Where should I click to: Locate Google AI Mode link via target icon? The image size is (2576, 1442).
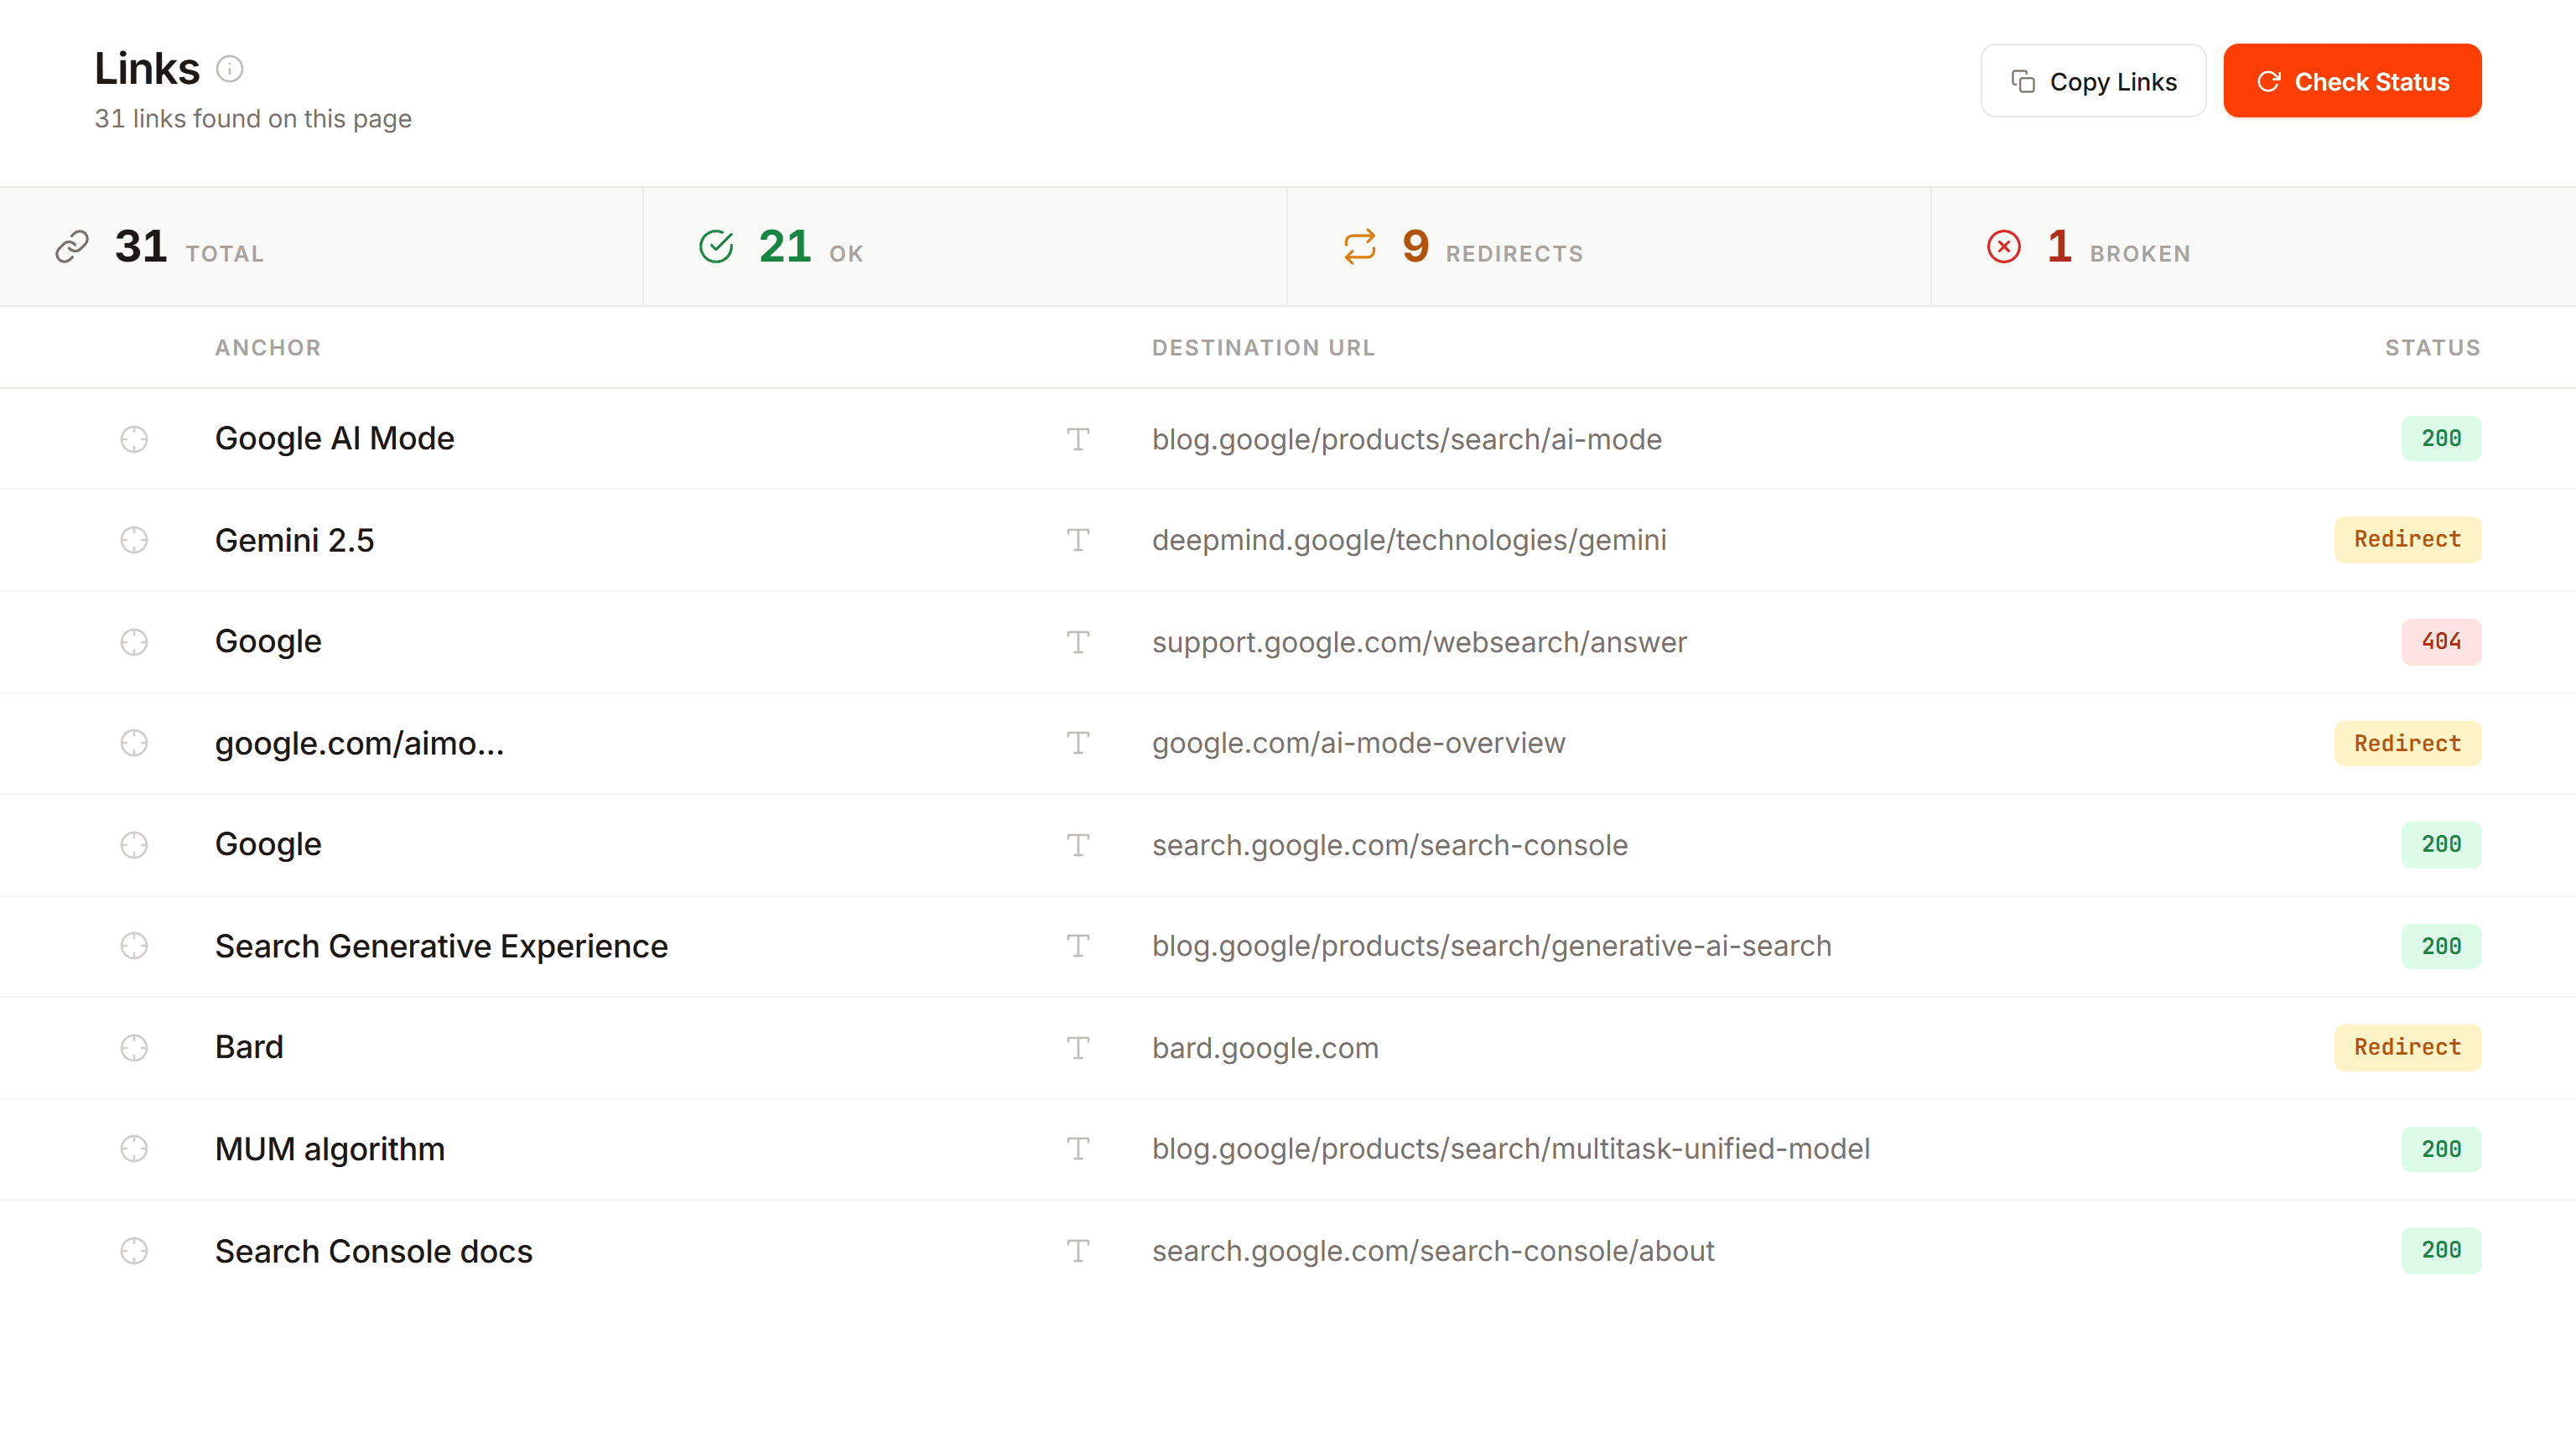click(134, 439)
